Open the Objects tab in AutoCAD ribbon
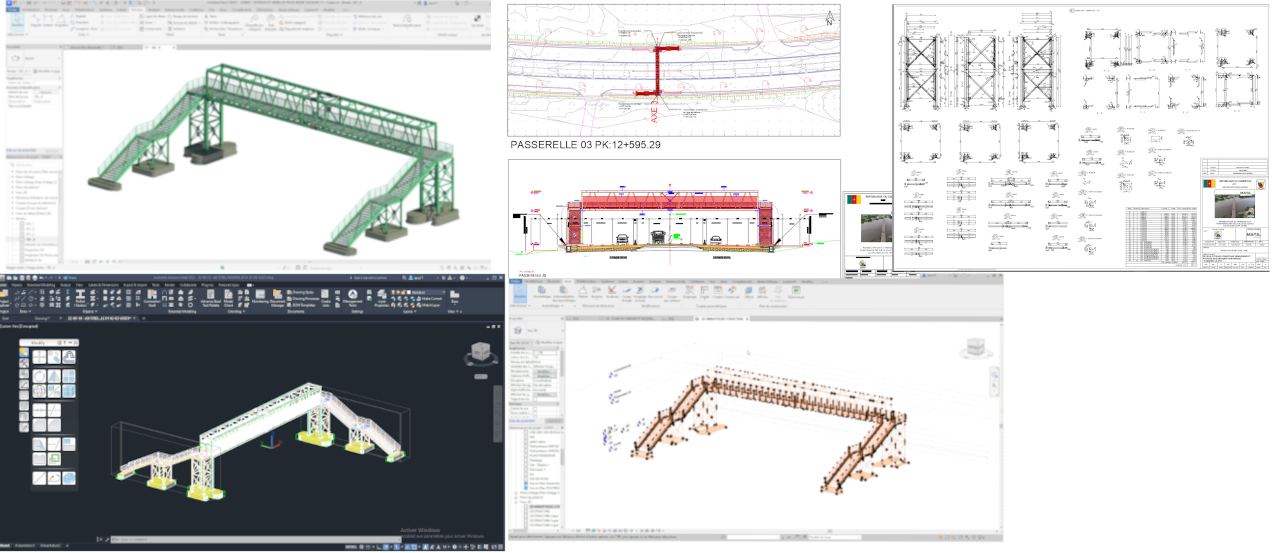This screenshot has width=1280, height=553. point(17,284)
